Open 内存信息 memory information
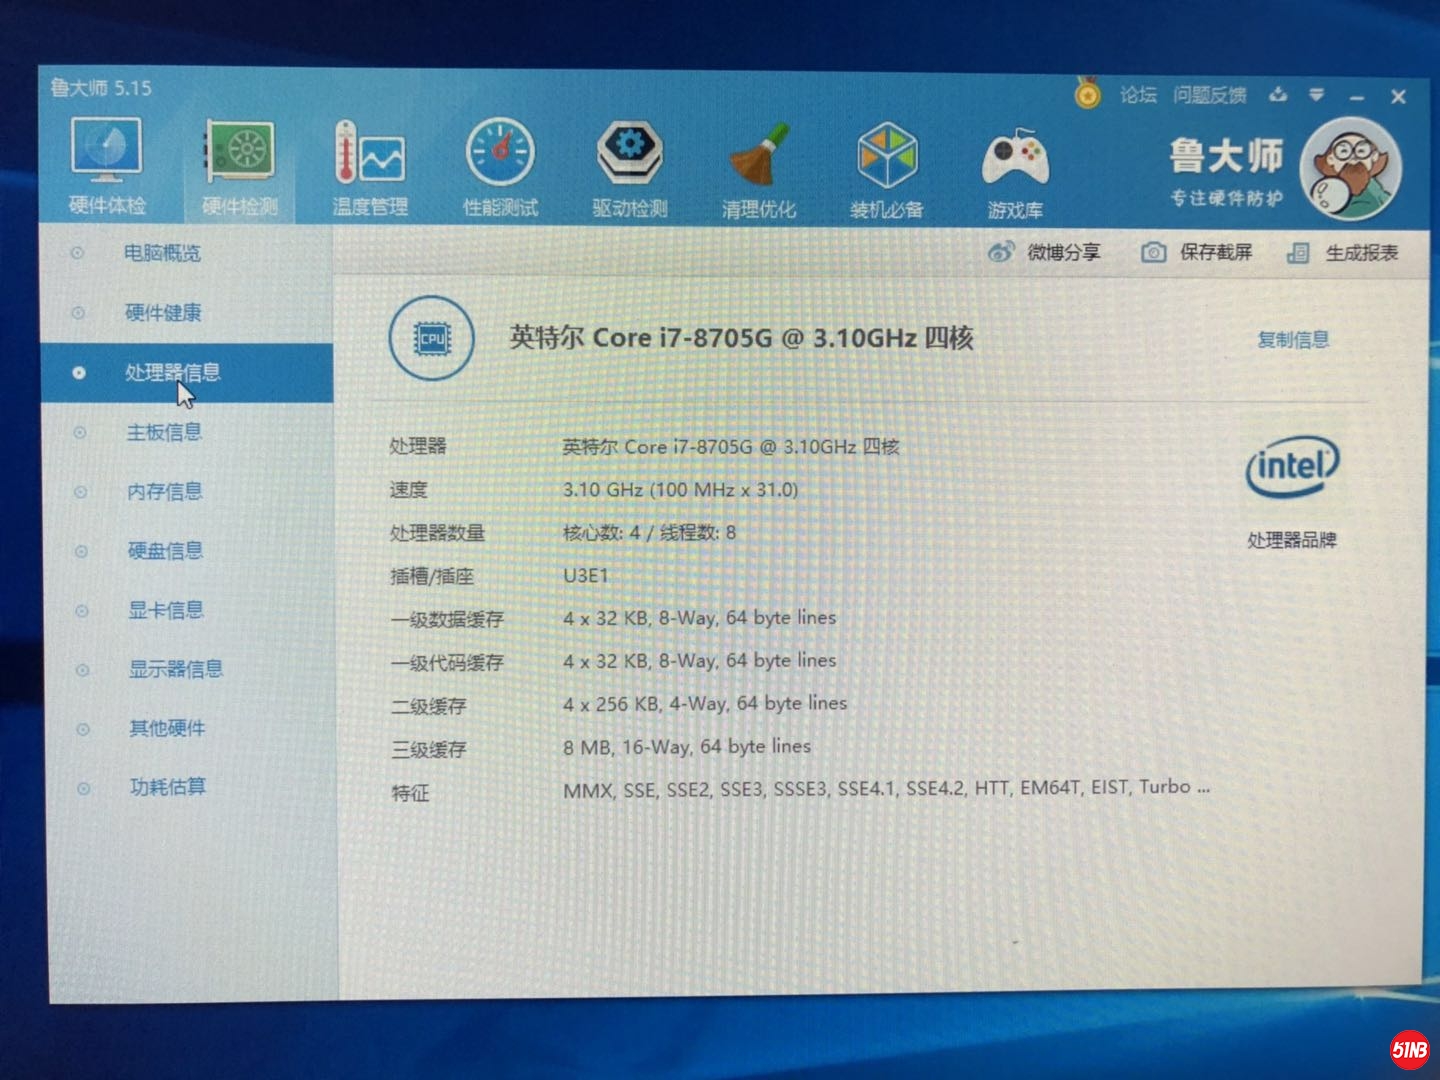Viewport: 1440px width, 1080px height. click(x=164, y=491)
